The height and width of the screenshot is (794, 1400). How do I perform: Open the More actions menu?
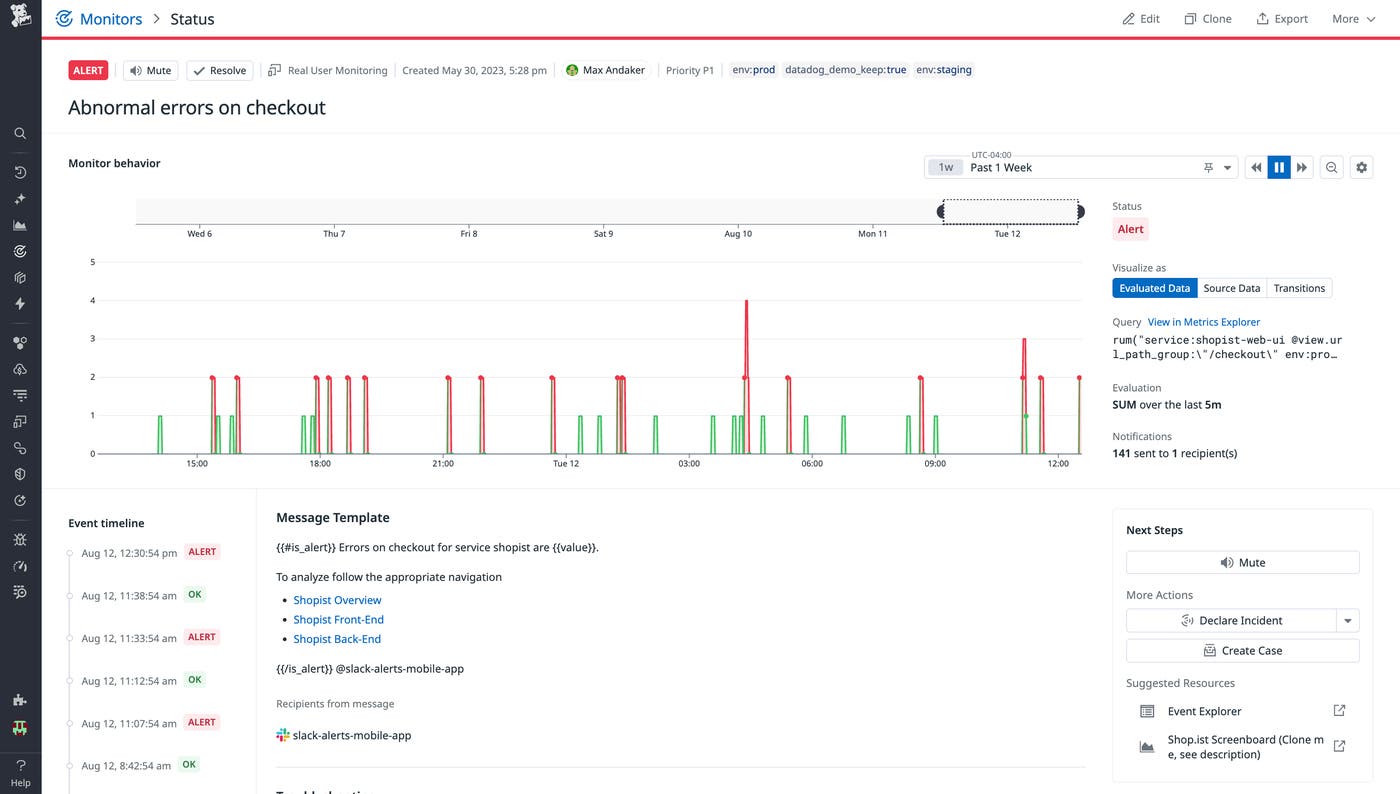(1352, 18)
